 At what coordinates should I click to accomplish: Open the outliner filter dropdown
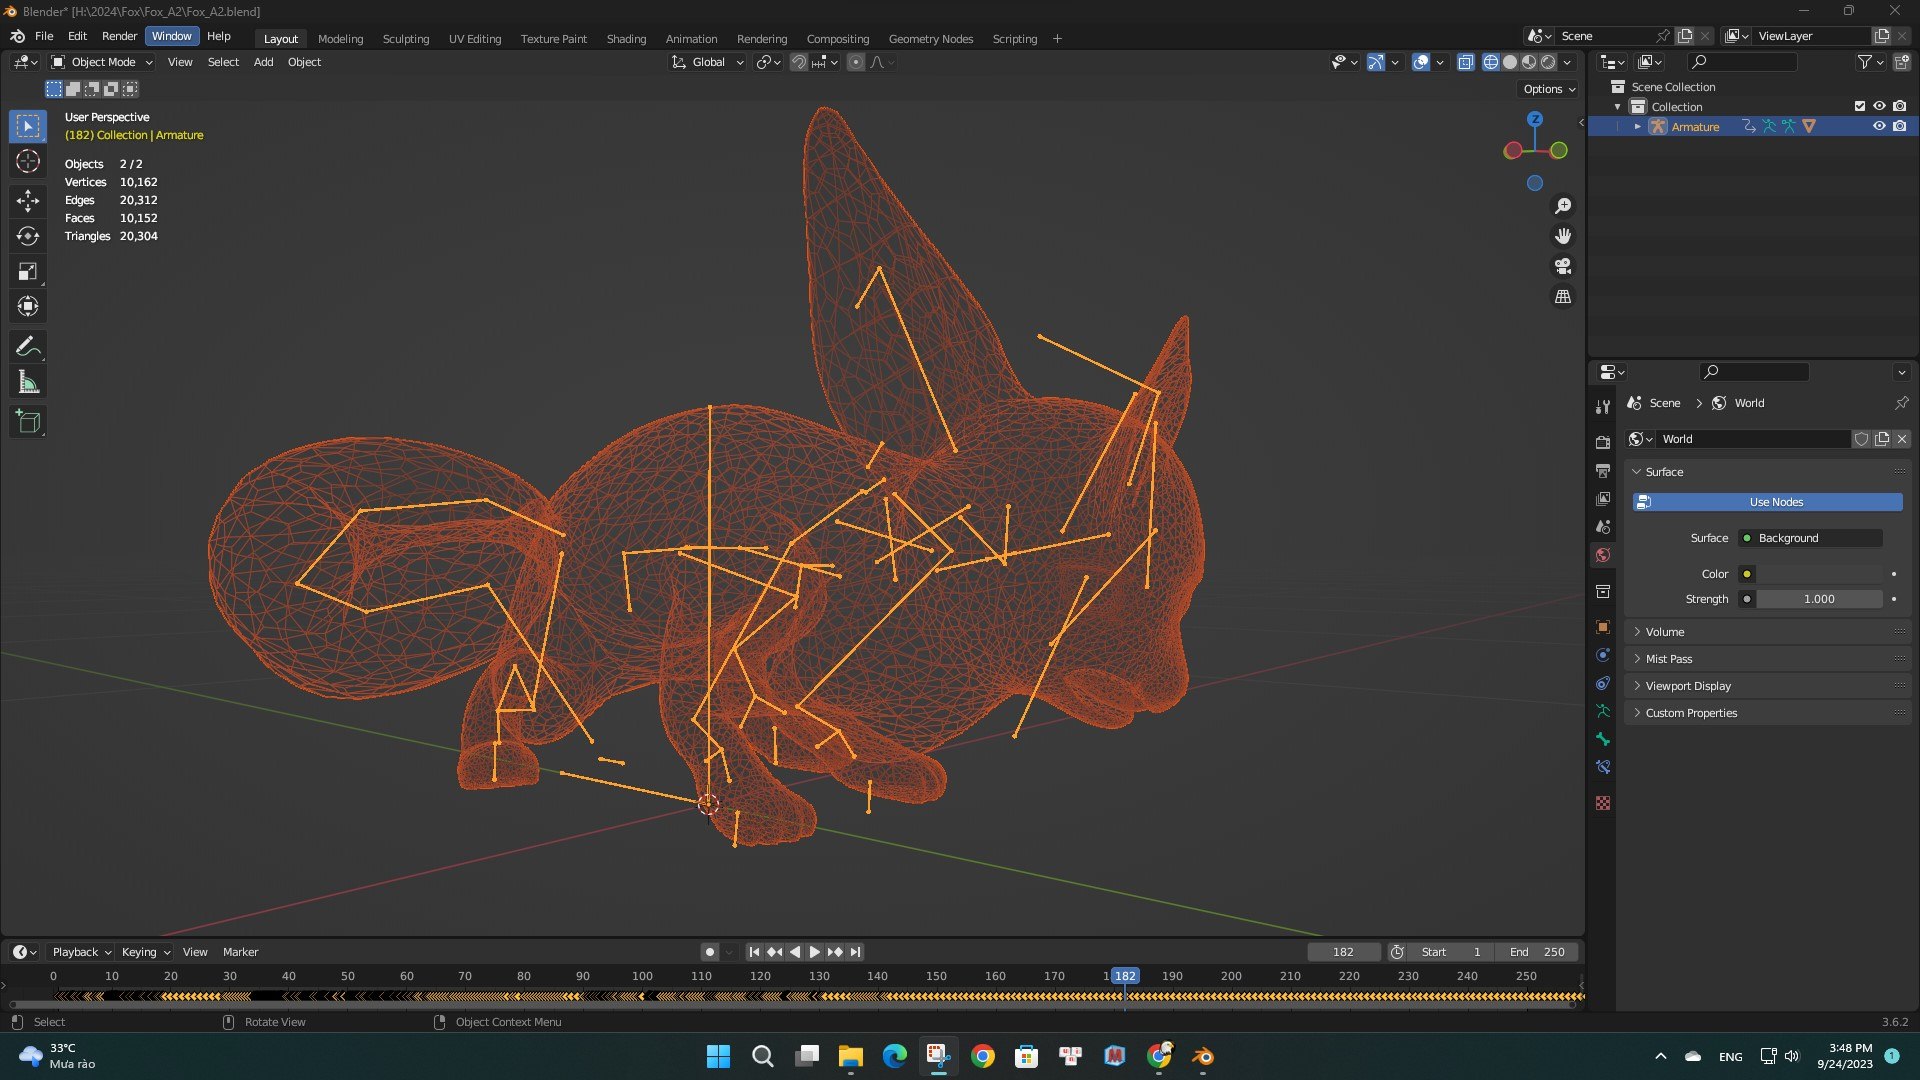coord(1869,62)
